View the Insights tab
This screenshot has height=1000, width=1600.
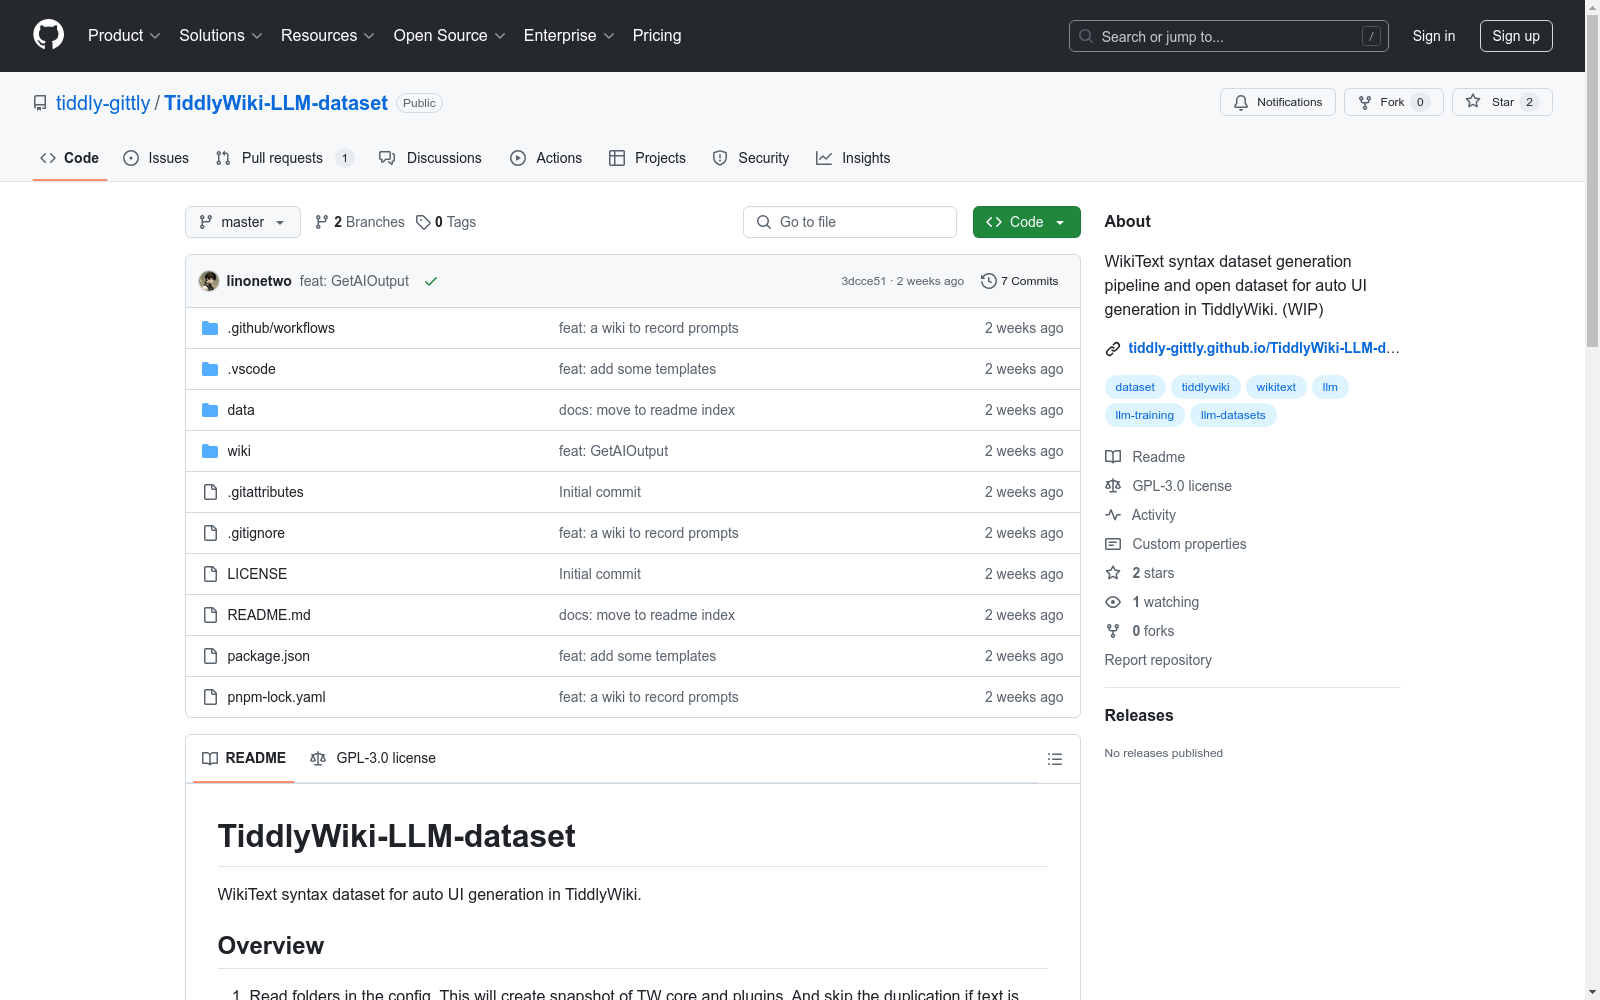pos(853,158)
